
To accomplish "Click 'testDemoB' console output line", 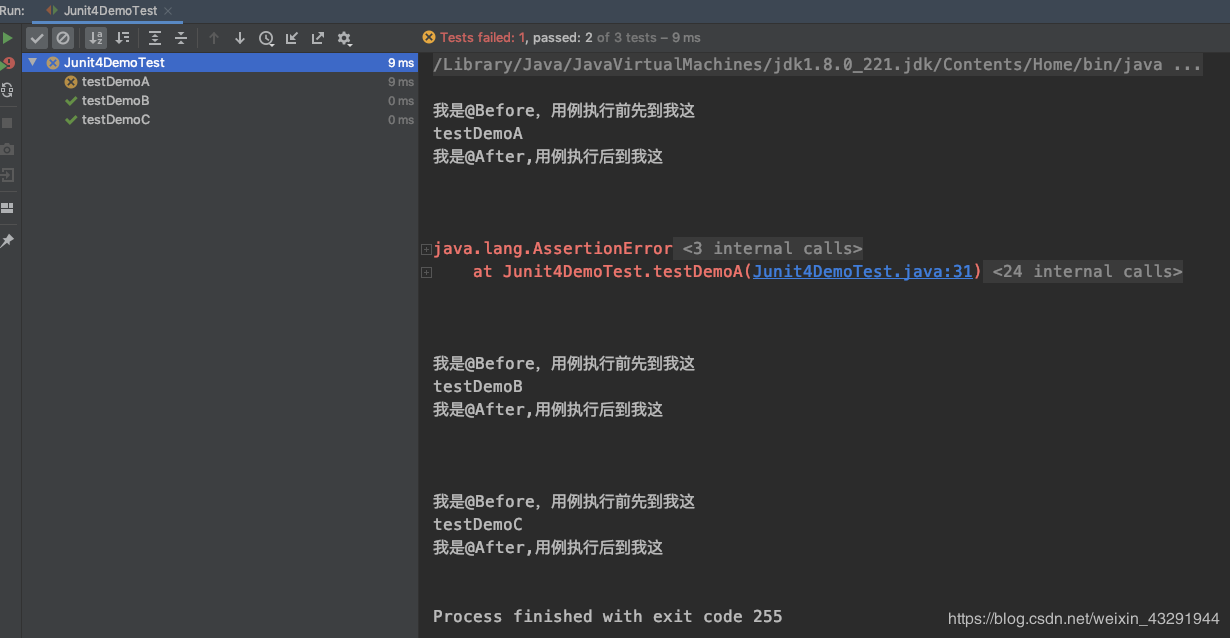I will click(478, 386).
